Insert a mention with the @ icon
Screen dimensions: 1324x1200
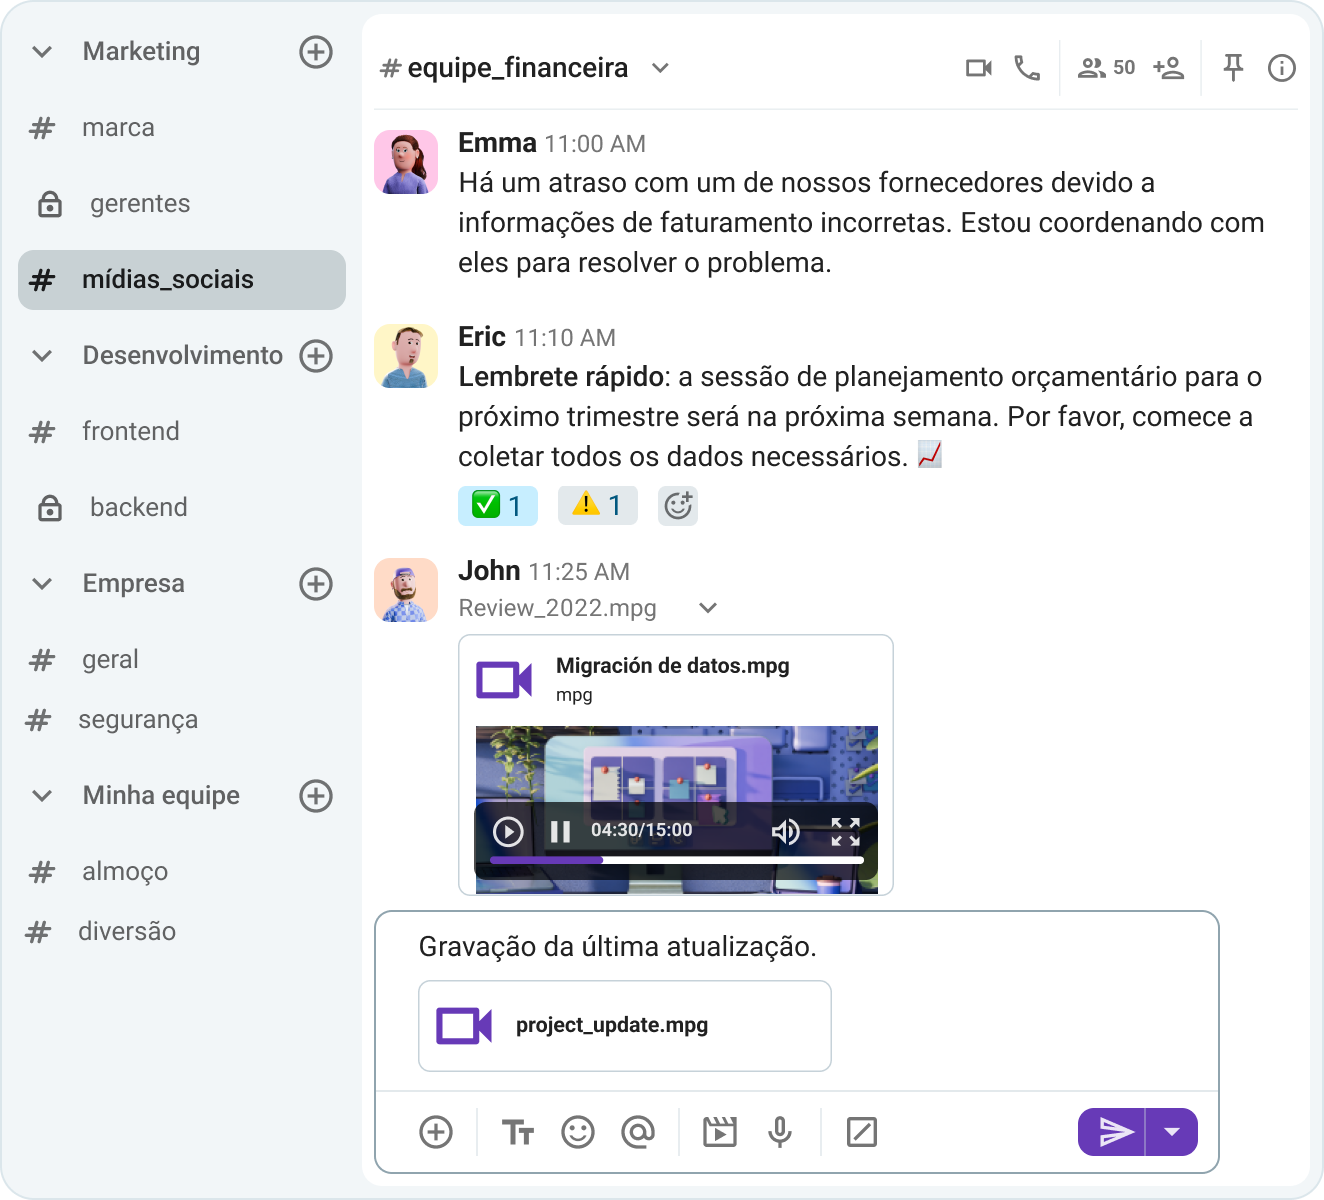[x=638, y=1132]
